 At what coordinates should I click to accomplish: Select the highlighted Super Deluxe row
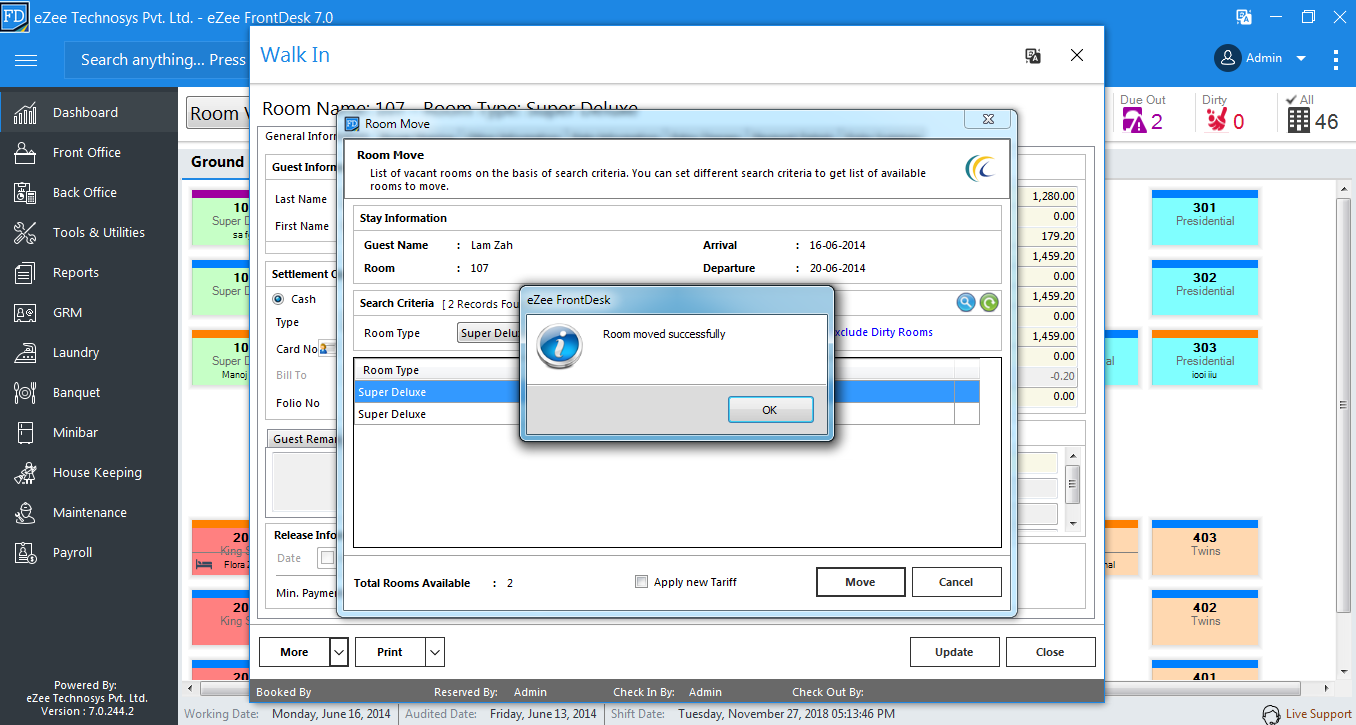[x=667, y=392]
